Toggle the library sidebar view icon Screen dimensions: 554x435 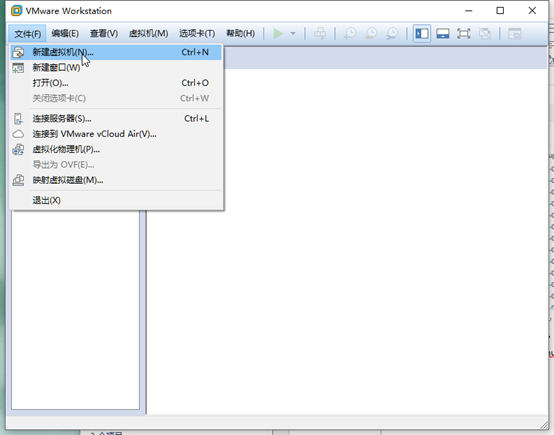point(422,34)
